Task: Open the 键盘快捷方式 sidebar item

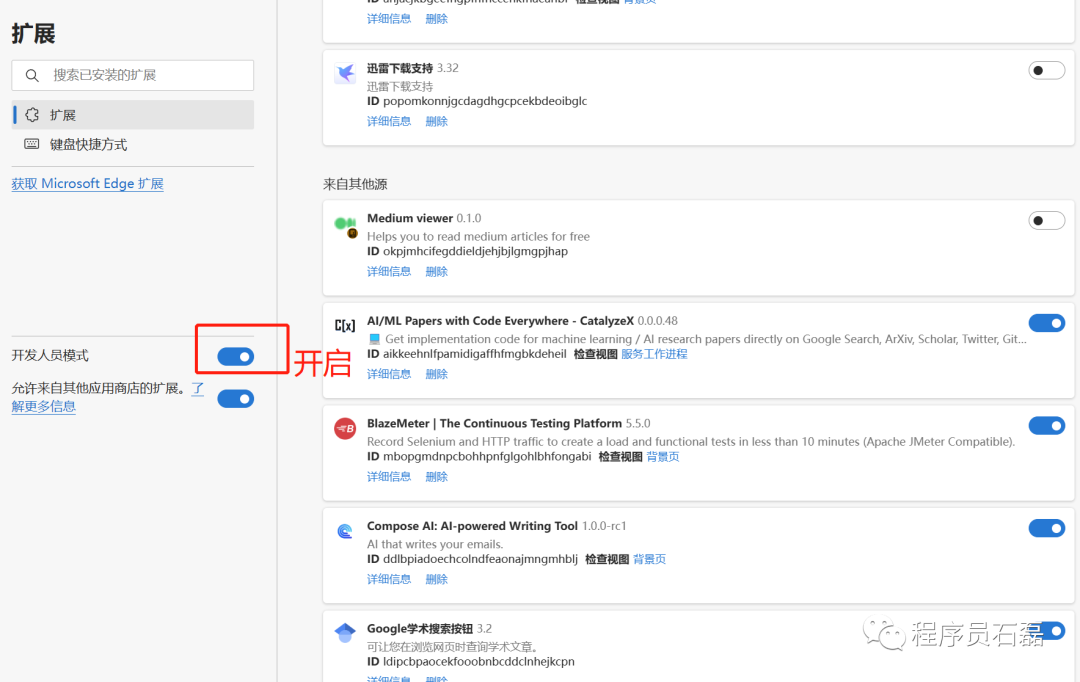Action: 133,144
